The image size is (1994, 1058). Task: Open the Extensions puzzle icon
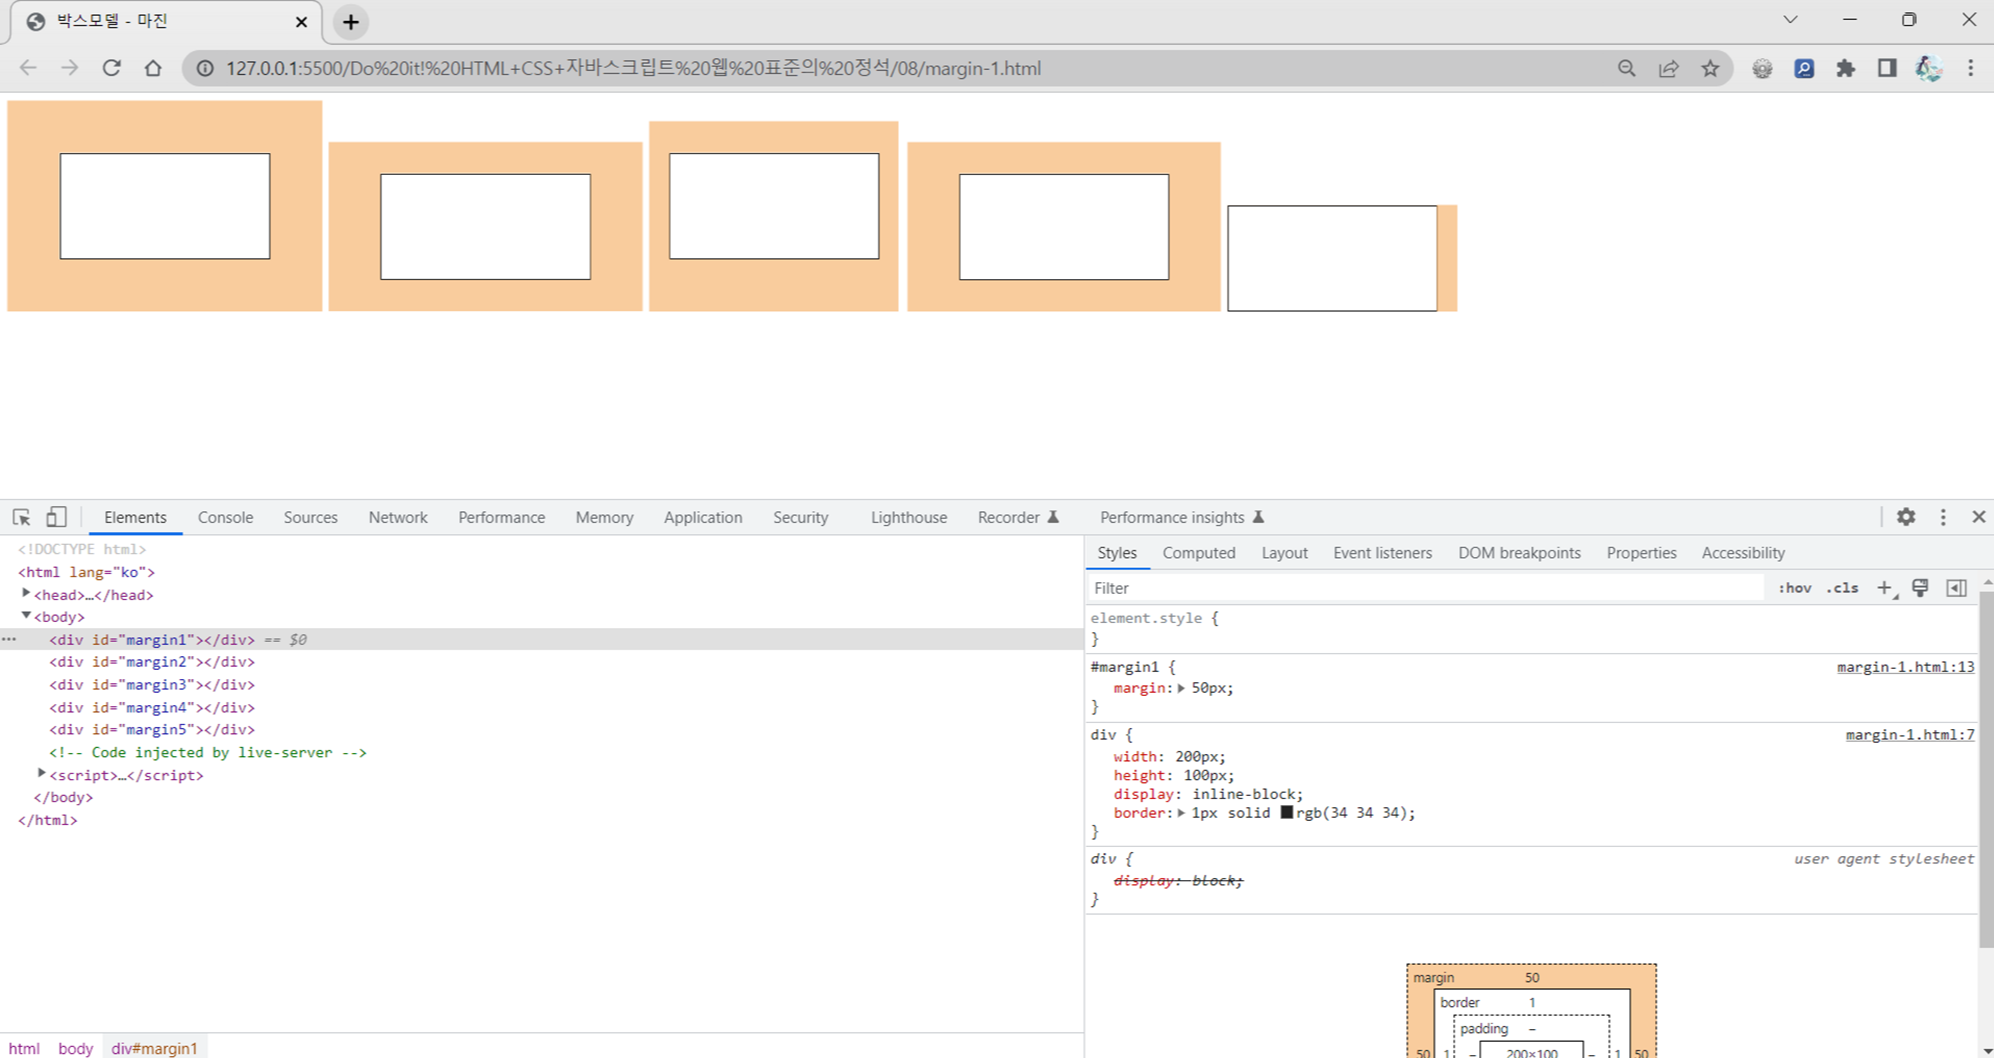[x=1846, y=68]
